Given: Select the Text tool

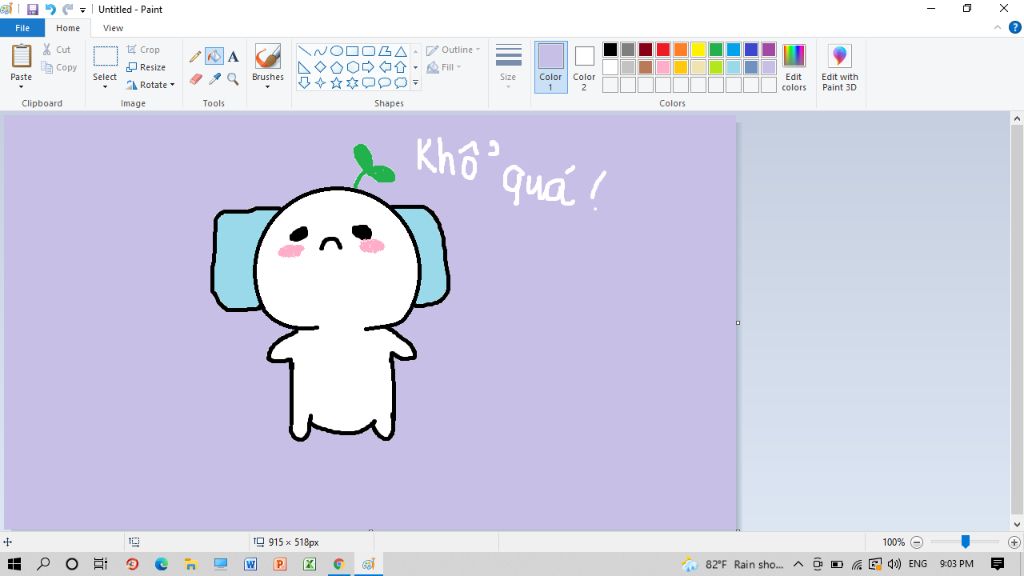Looking at the screenshot, I should coord(233,57).
